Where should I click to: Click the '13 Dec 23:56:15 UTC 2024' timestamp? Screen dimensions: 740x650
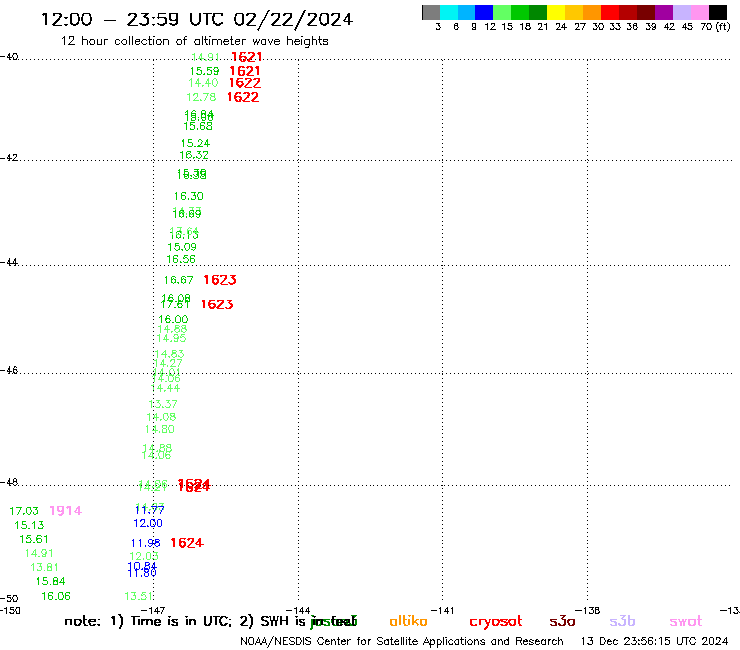655,642
